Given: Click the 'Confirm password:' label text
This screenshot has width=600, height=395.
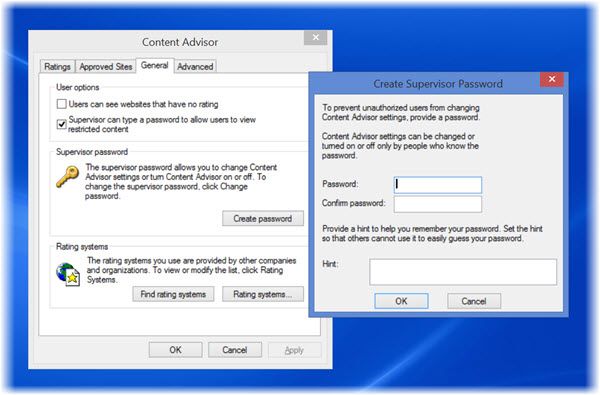Looking at the screenshot, I should click(x=353, y=203).
